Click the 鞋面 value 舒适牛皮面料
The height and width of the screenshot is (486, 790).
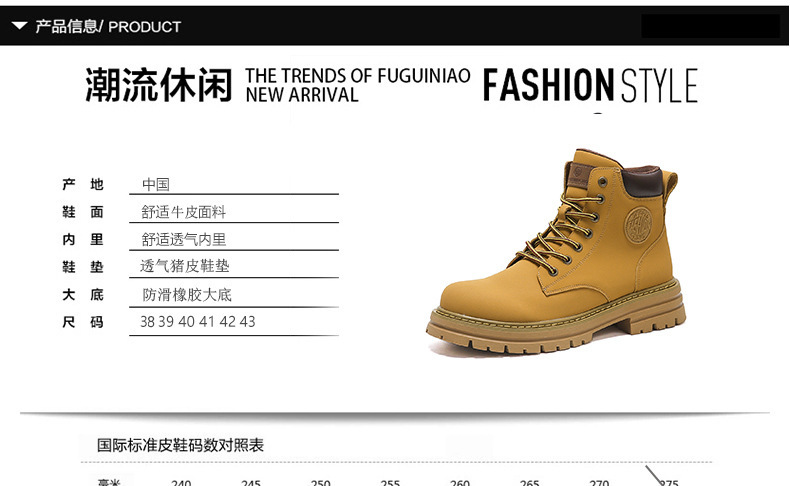click(x=183, y=212)
